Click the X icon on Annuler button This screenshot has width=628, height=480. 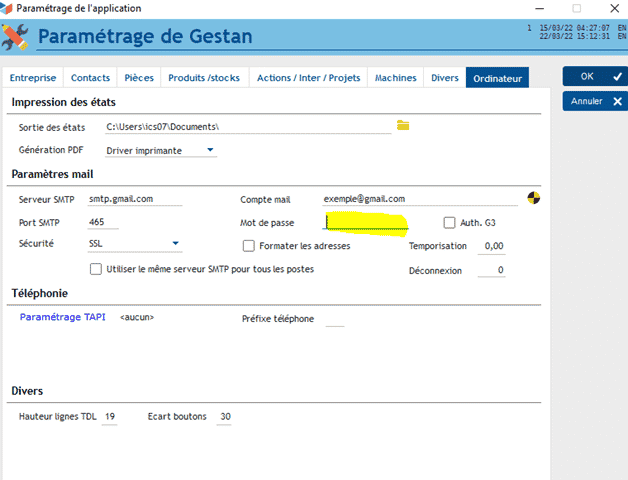point(617,101)
